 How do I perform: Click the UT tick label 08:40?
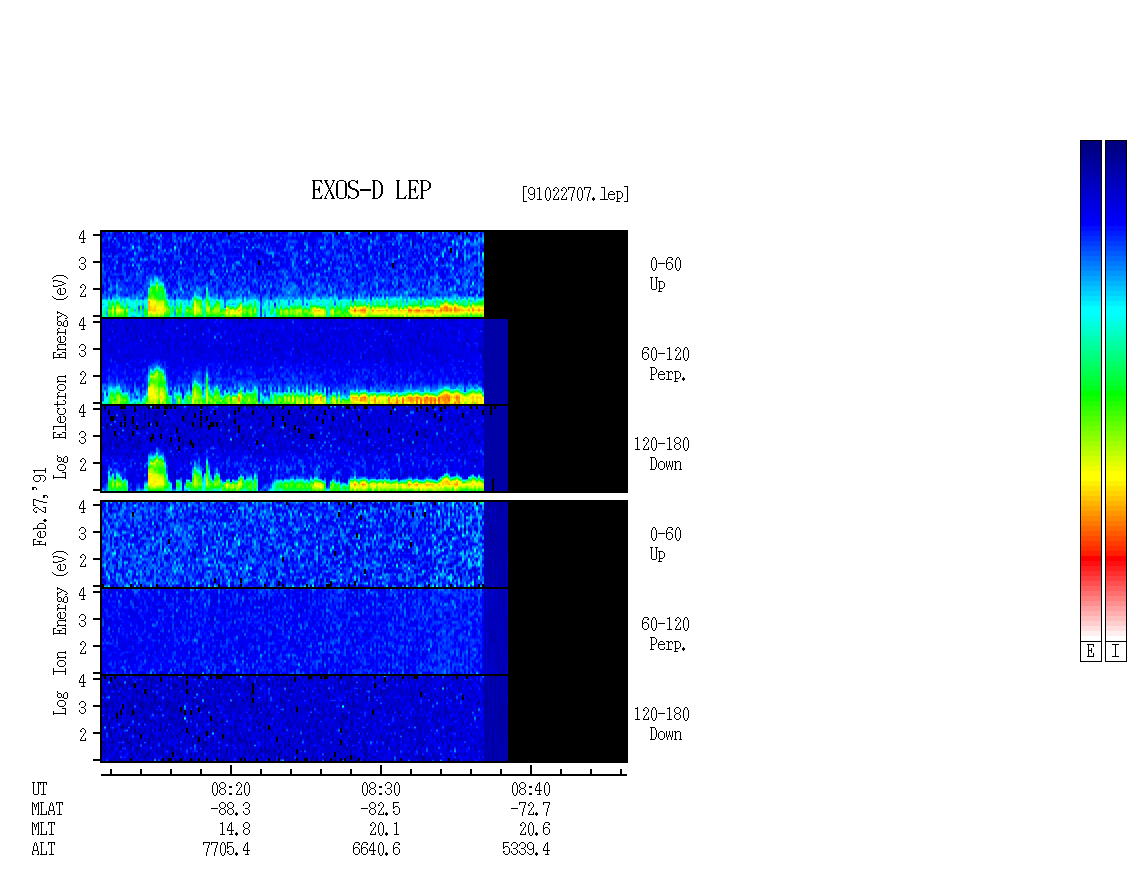(x=530, y=789)
